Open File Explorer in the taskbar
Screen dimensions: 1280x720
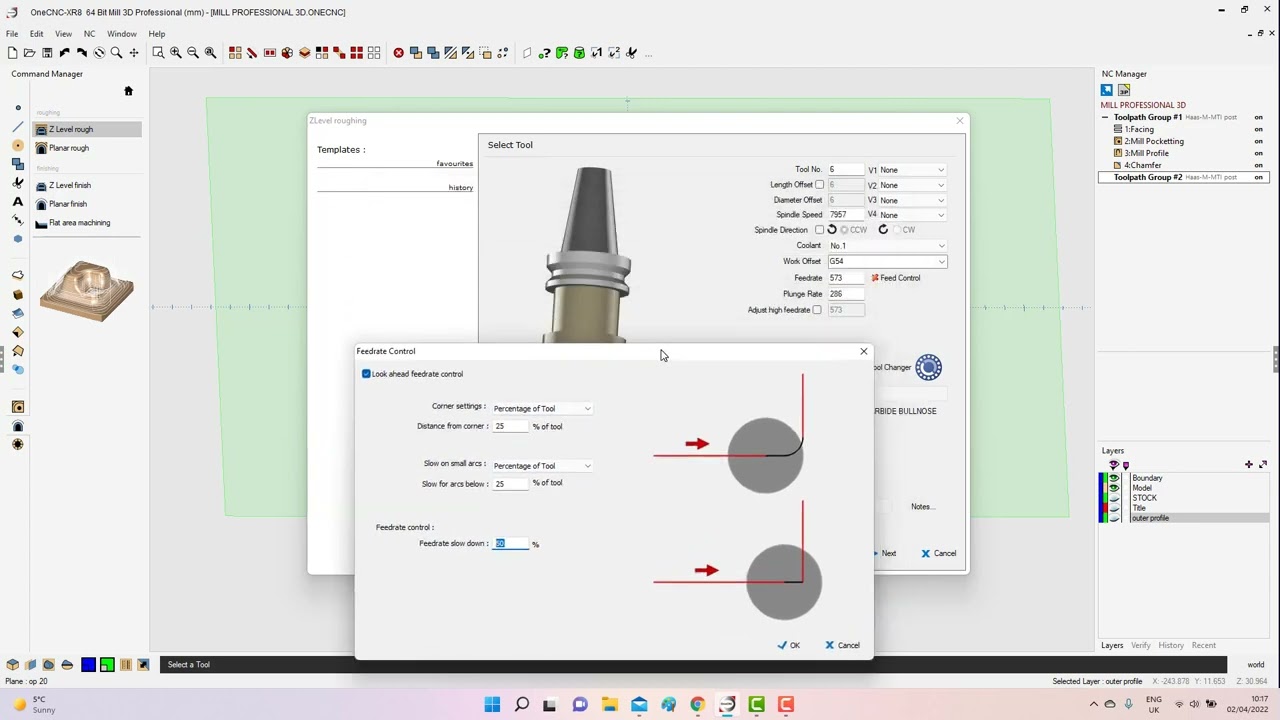(609, 704)
